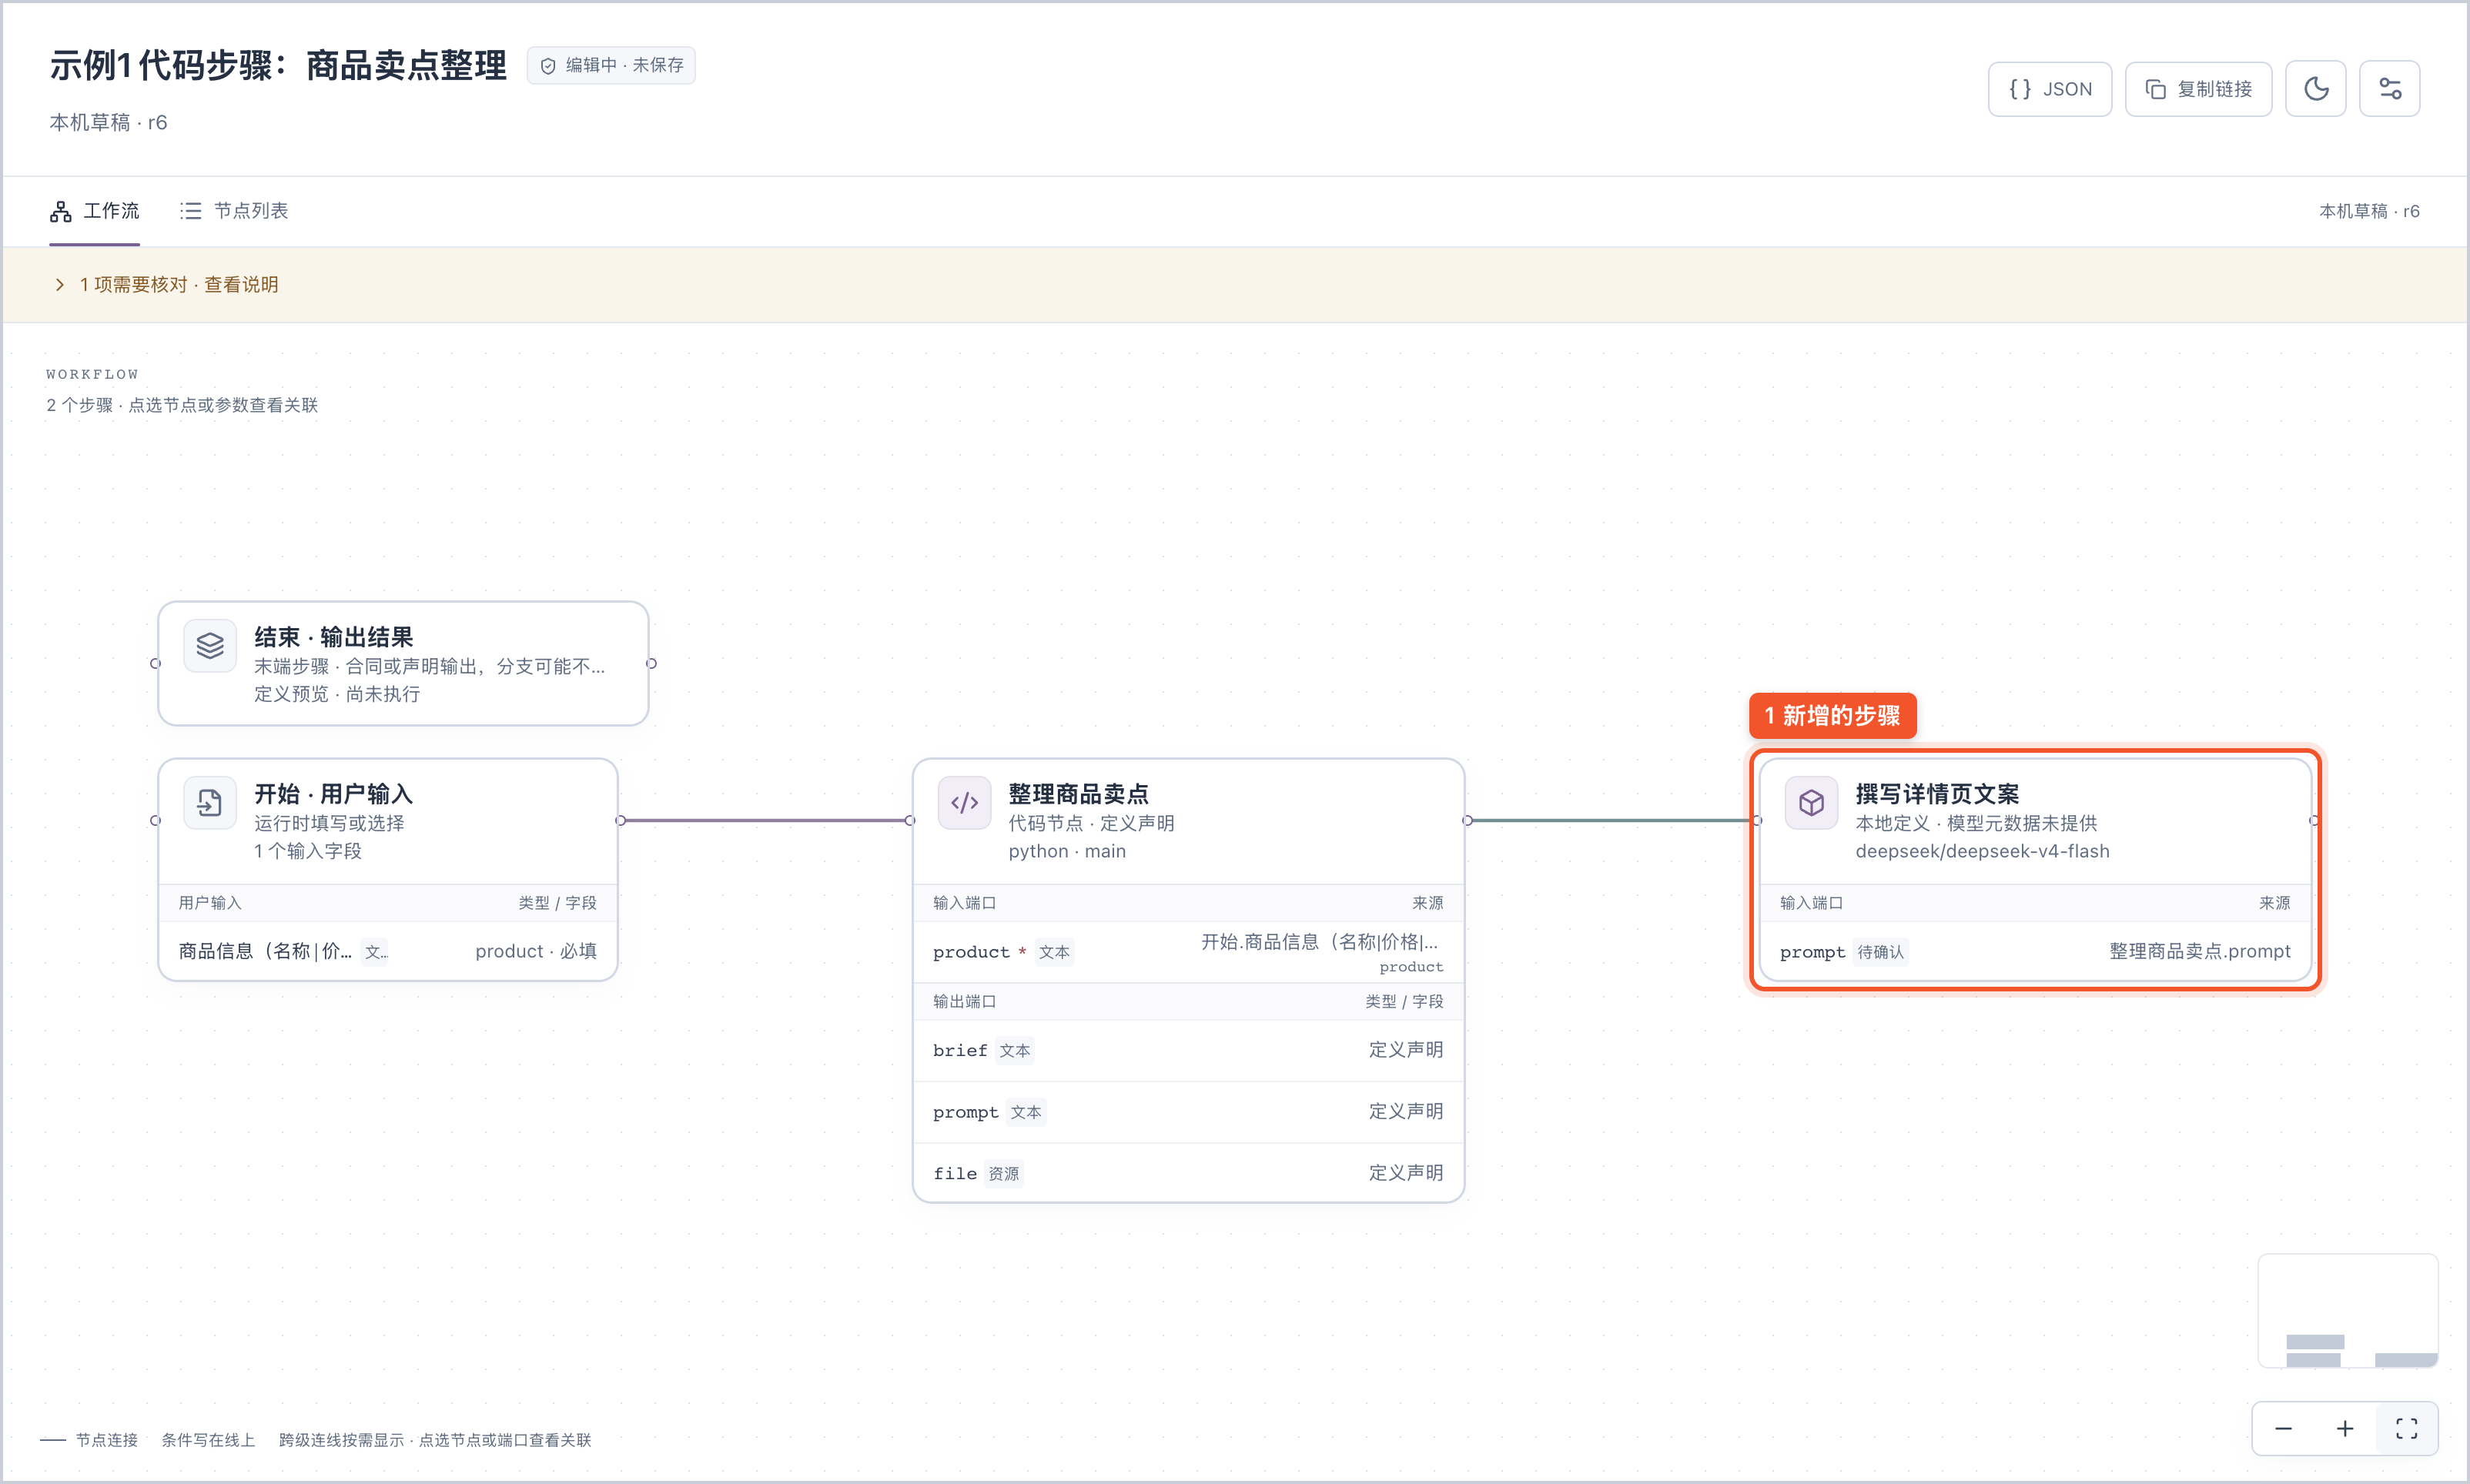
Task: Expand the 1 项需要核对 notice chevron
Action: point(60,285)
